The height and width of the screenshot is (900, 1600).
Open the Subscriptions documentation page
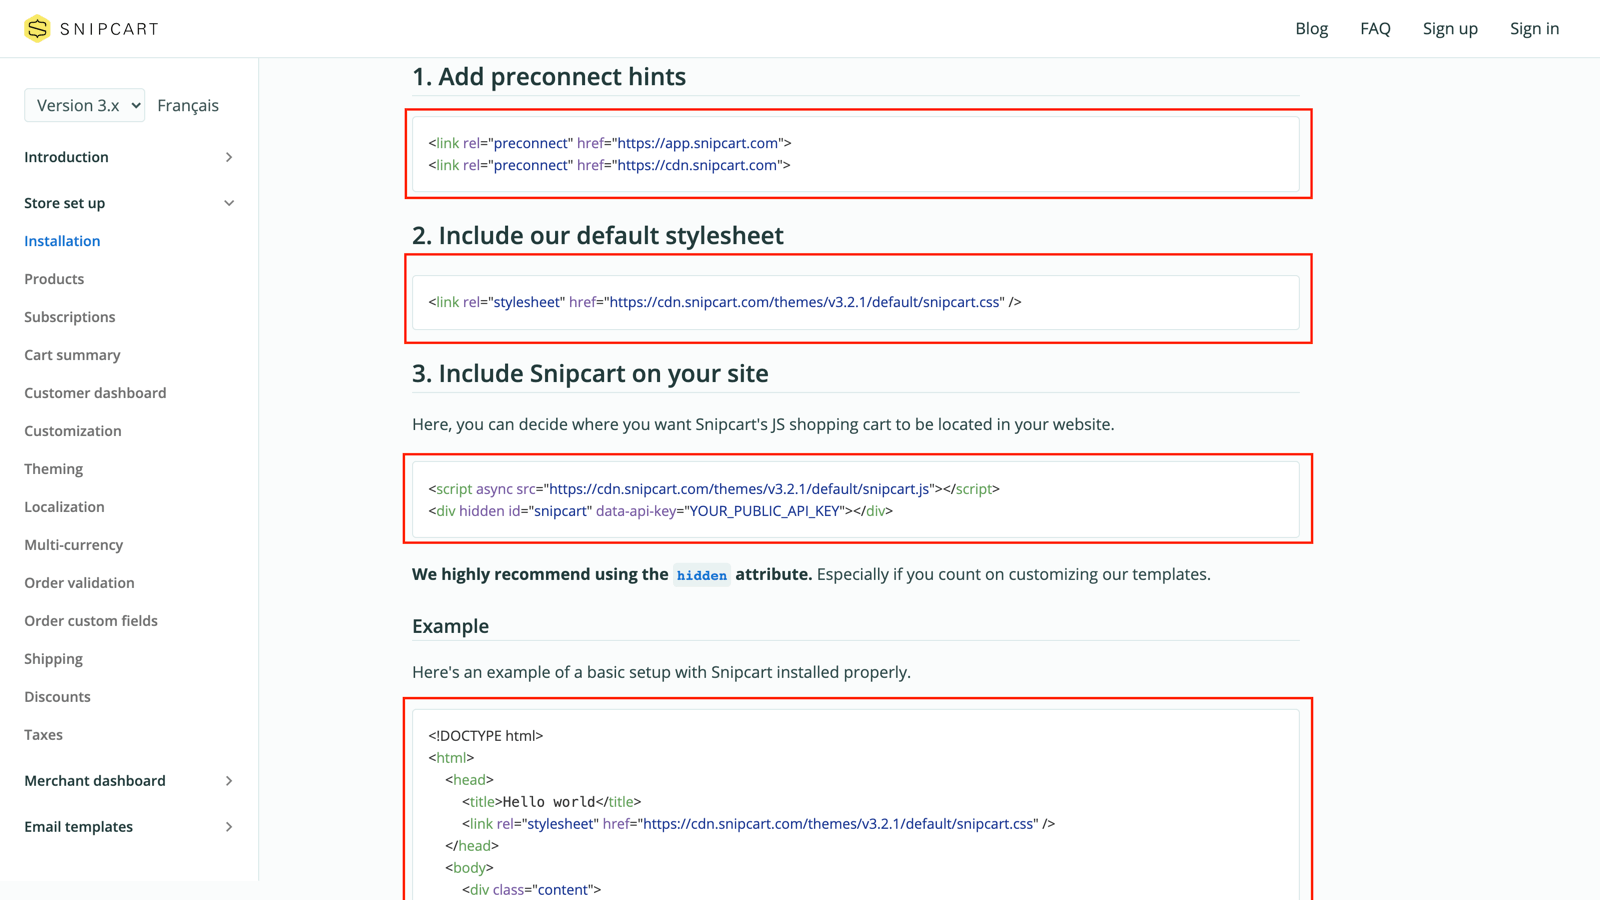69,317
